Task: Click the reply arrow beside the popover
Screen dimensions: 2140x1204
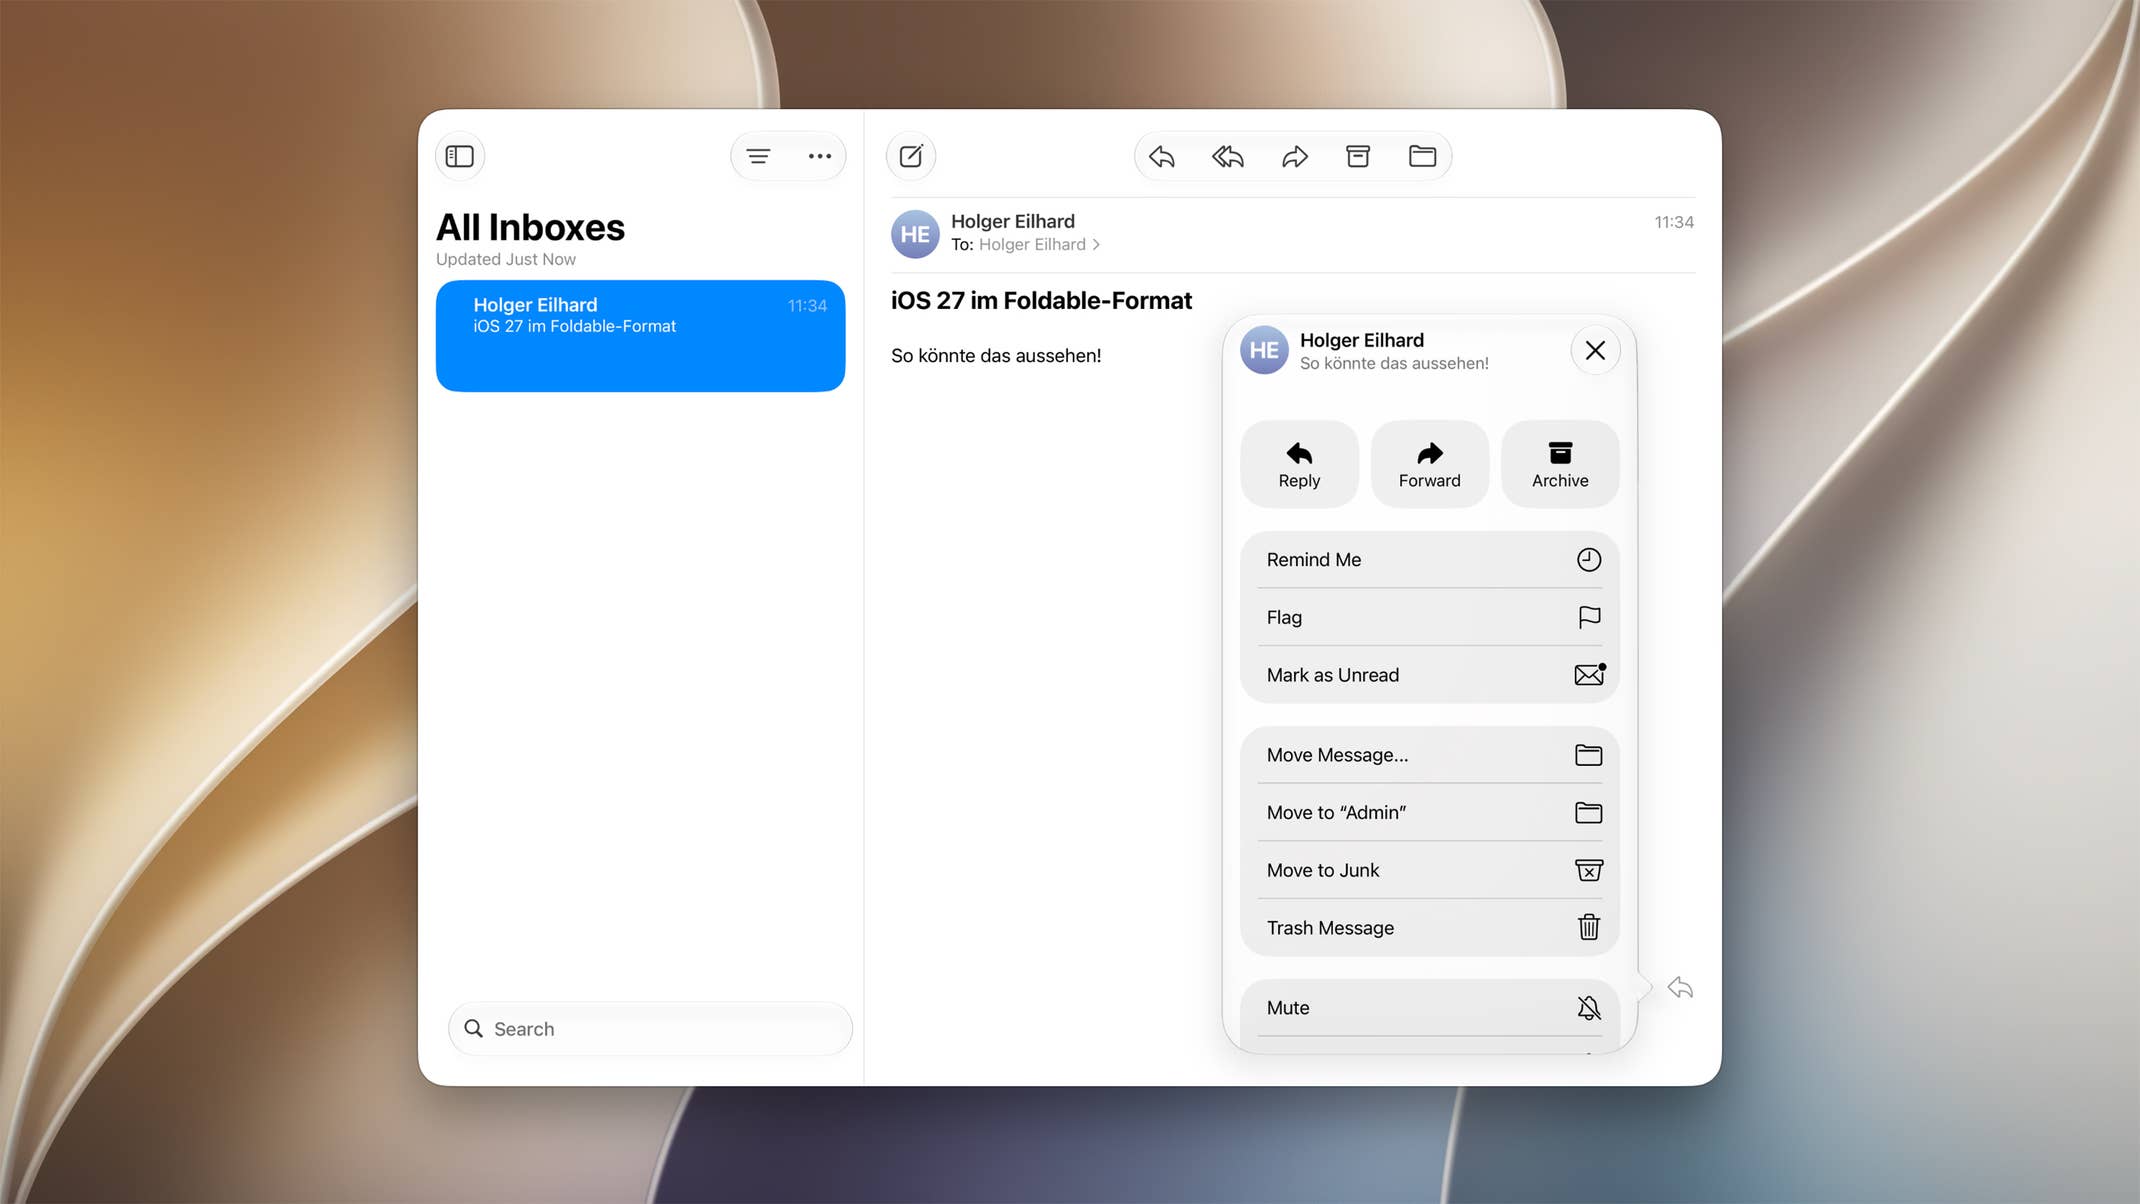Action: pos(1680,988)
